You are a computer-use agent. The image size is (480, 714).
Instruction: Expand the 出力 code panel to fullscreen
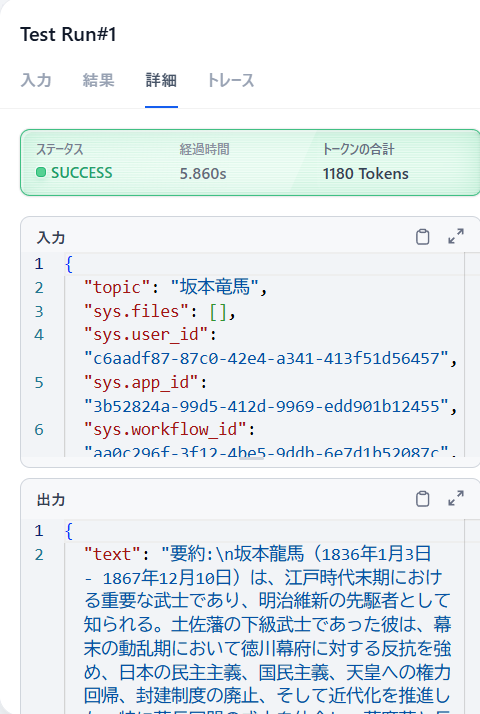[456, 498]
